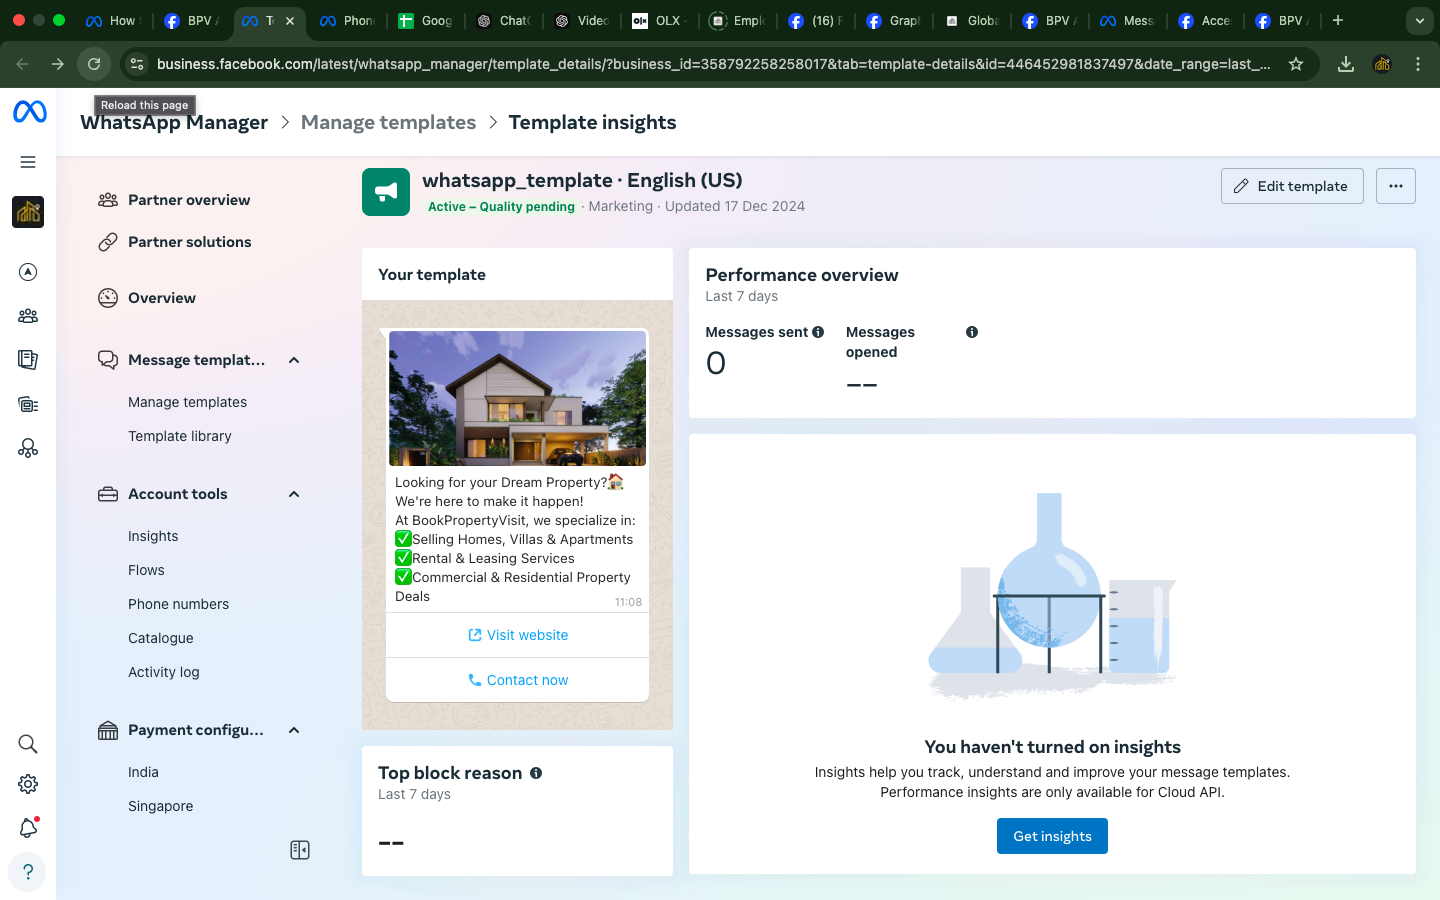Click the Edit template button
Viewport: 1440px width, 900px height.
(1292, 186)
